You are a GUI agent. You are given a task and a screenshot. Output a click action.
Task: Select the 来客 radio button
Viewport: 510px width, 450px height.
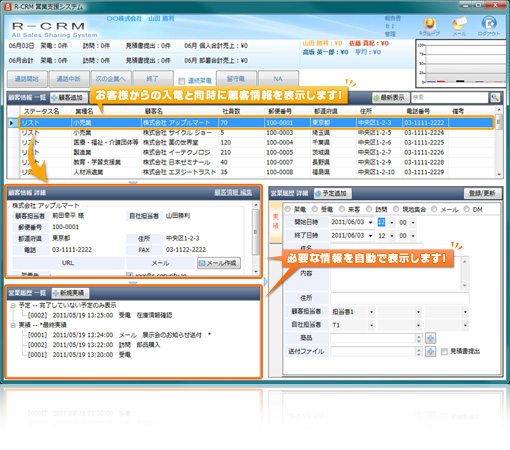click(342, 209)
